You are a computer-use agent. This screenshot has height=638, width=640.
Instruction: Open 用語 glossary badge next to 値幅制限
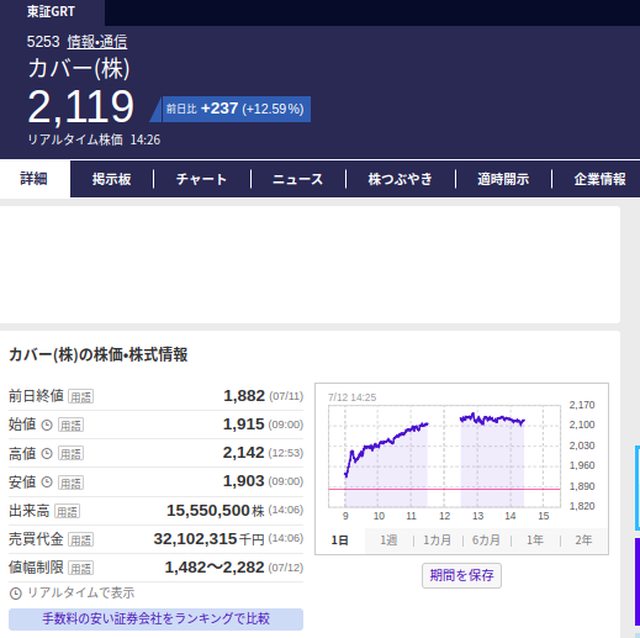tap(80, 568)
